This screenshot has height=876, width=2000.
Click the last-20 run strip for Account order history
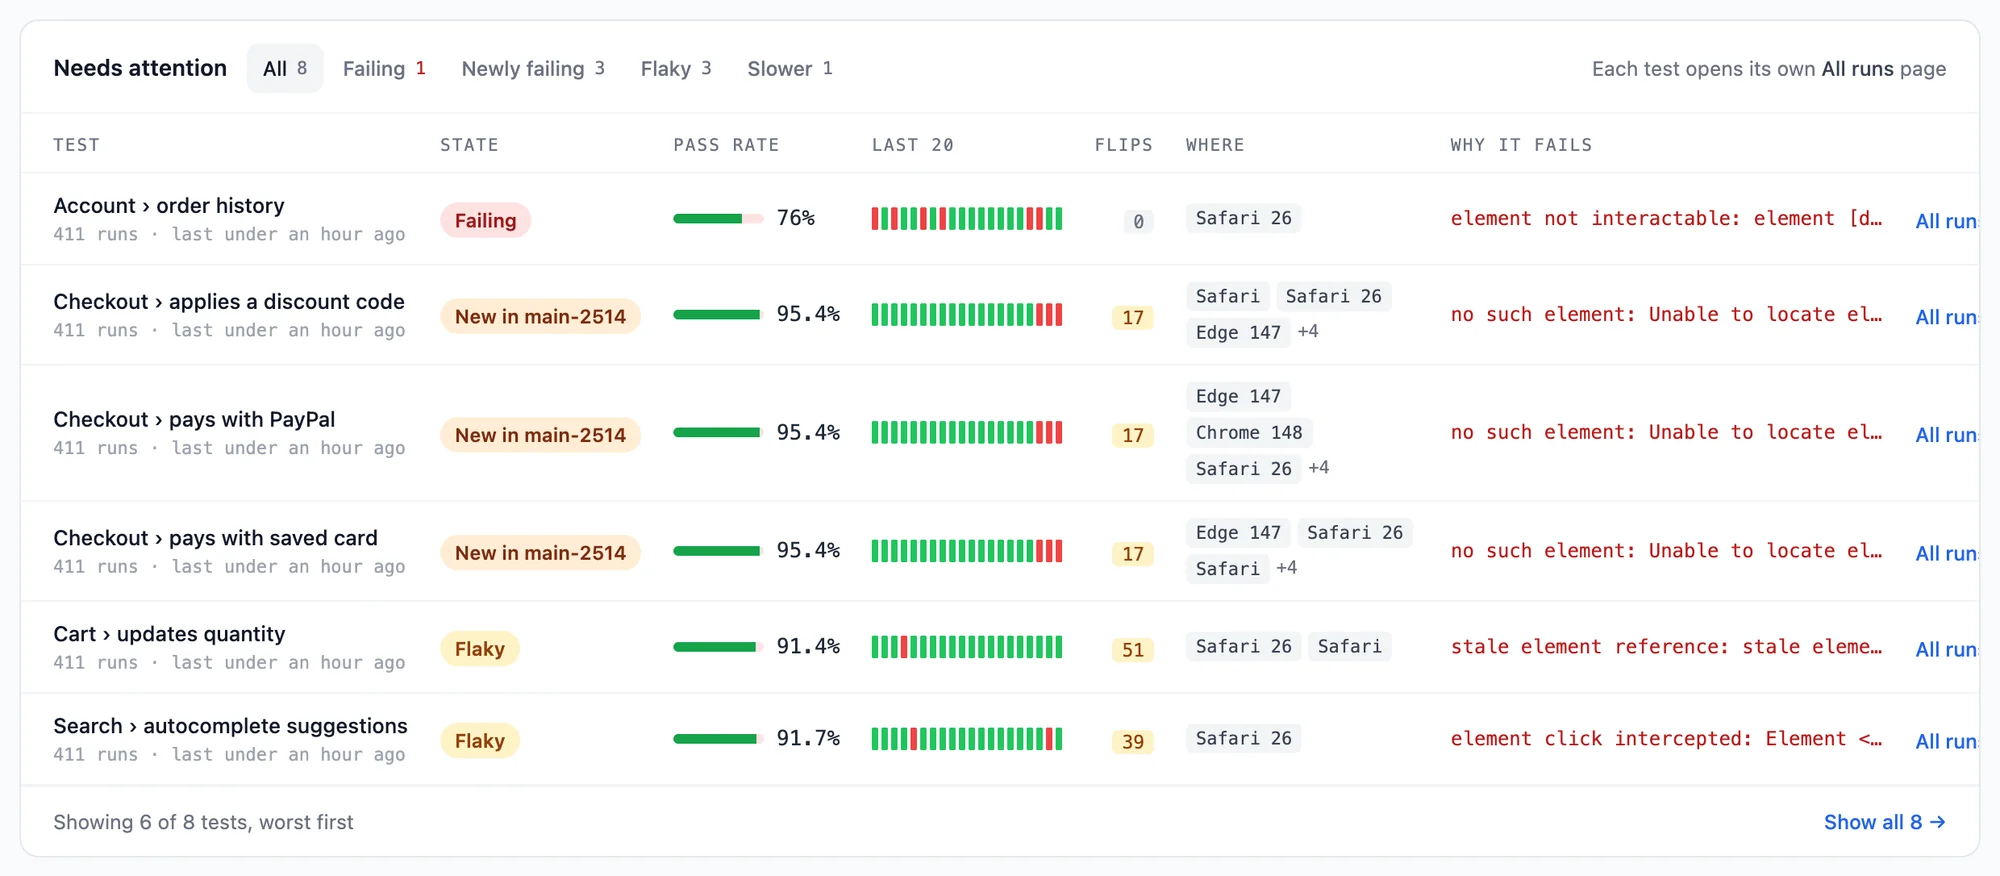(967, 218)
